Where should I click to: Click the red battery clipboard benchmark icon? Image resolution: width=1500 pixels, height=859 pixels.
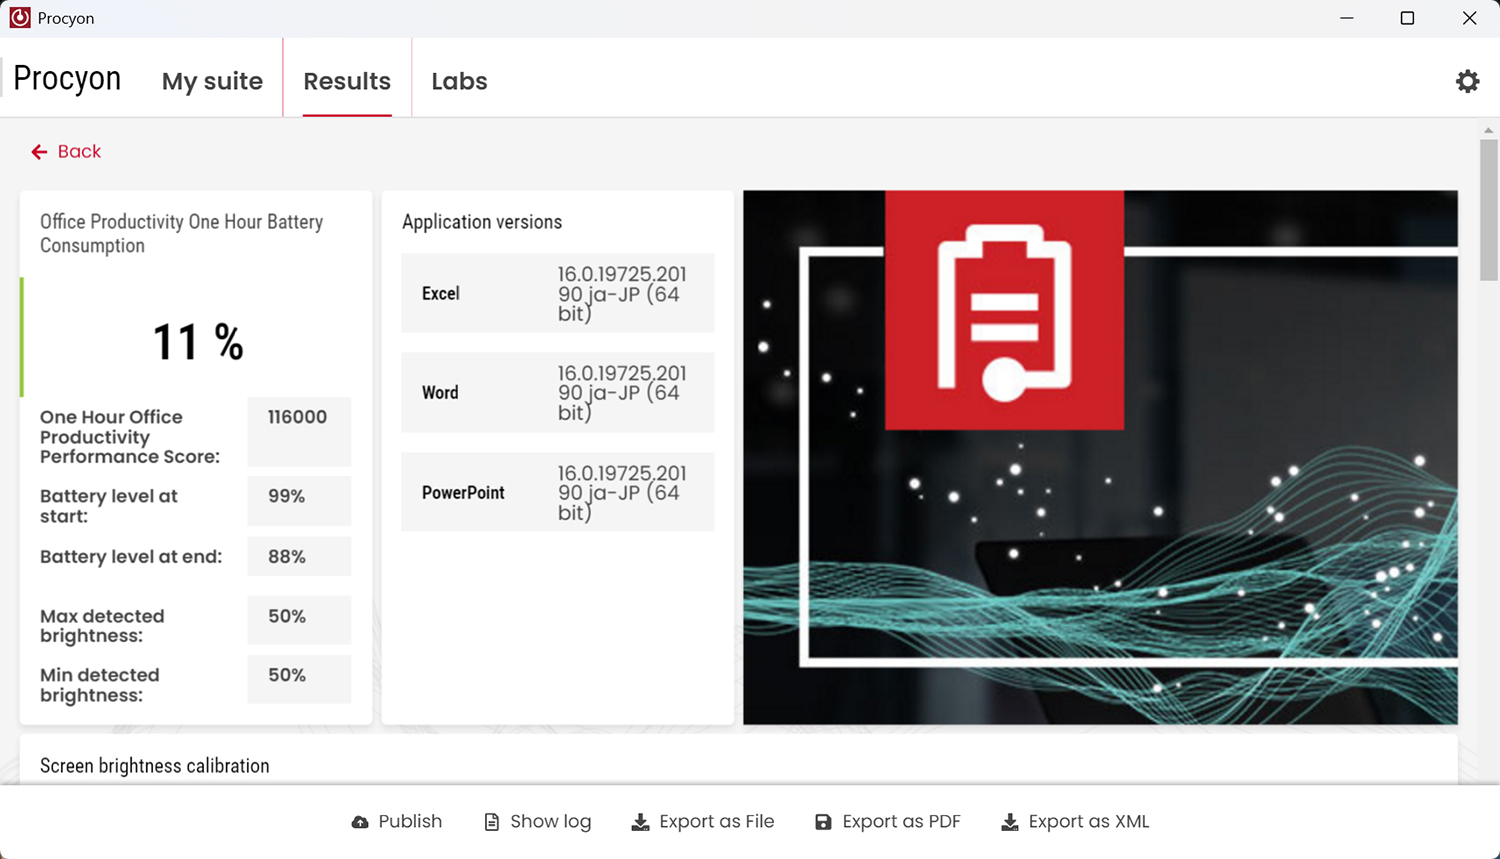(x=1004, y=310)
